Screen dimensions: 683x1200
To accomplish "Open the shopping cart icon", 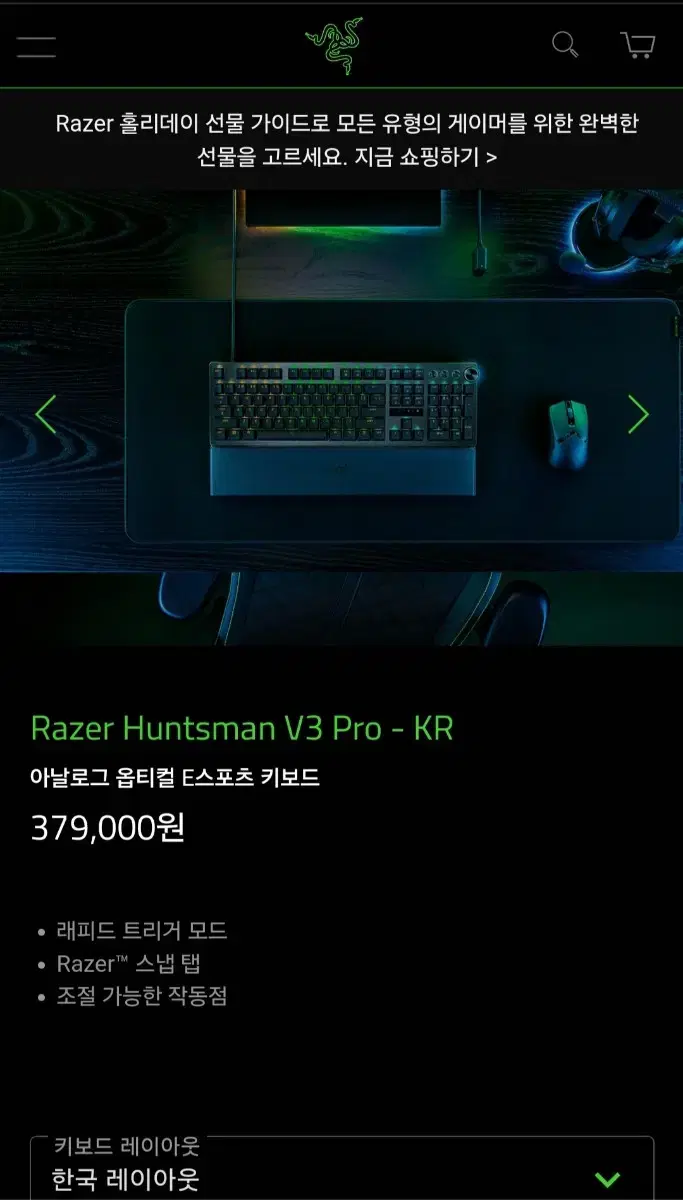I will [x=637, y=45].
